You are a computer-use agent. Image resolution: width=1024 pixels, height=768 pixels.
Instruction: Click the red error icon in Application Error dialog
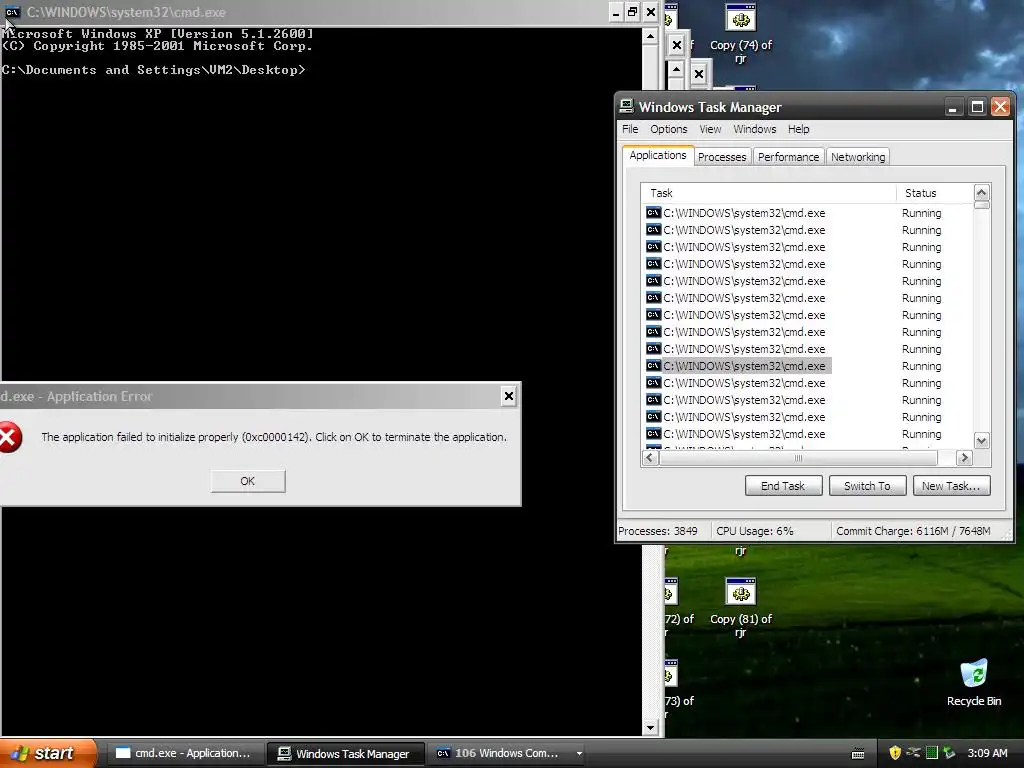(9, 437)
